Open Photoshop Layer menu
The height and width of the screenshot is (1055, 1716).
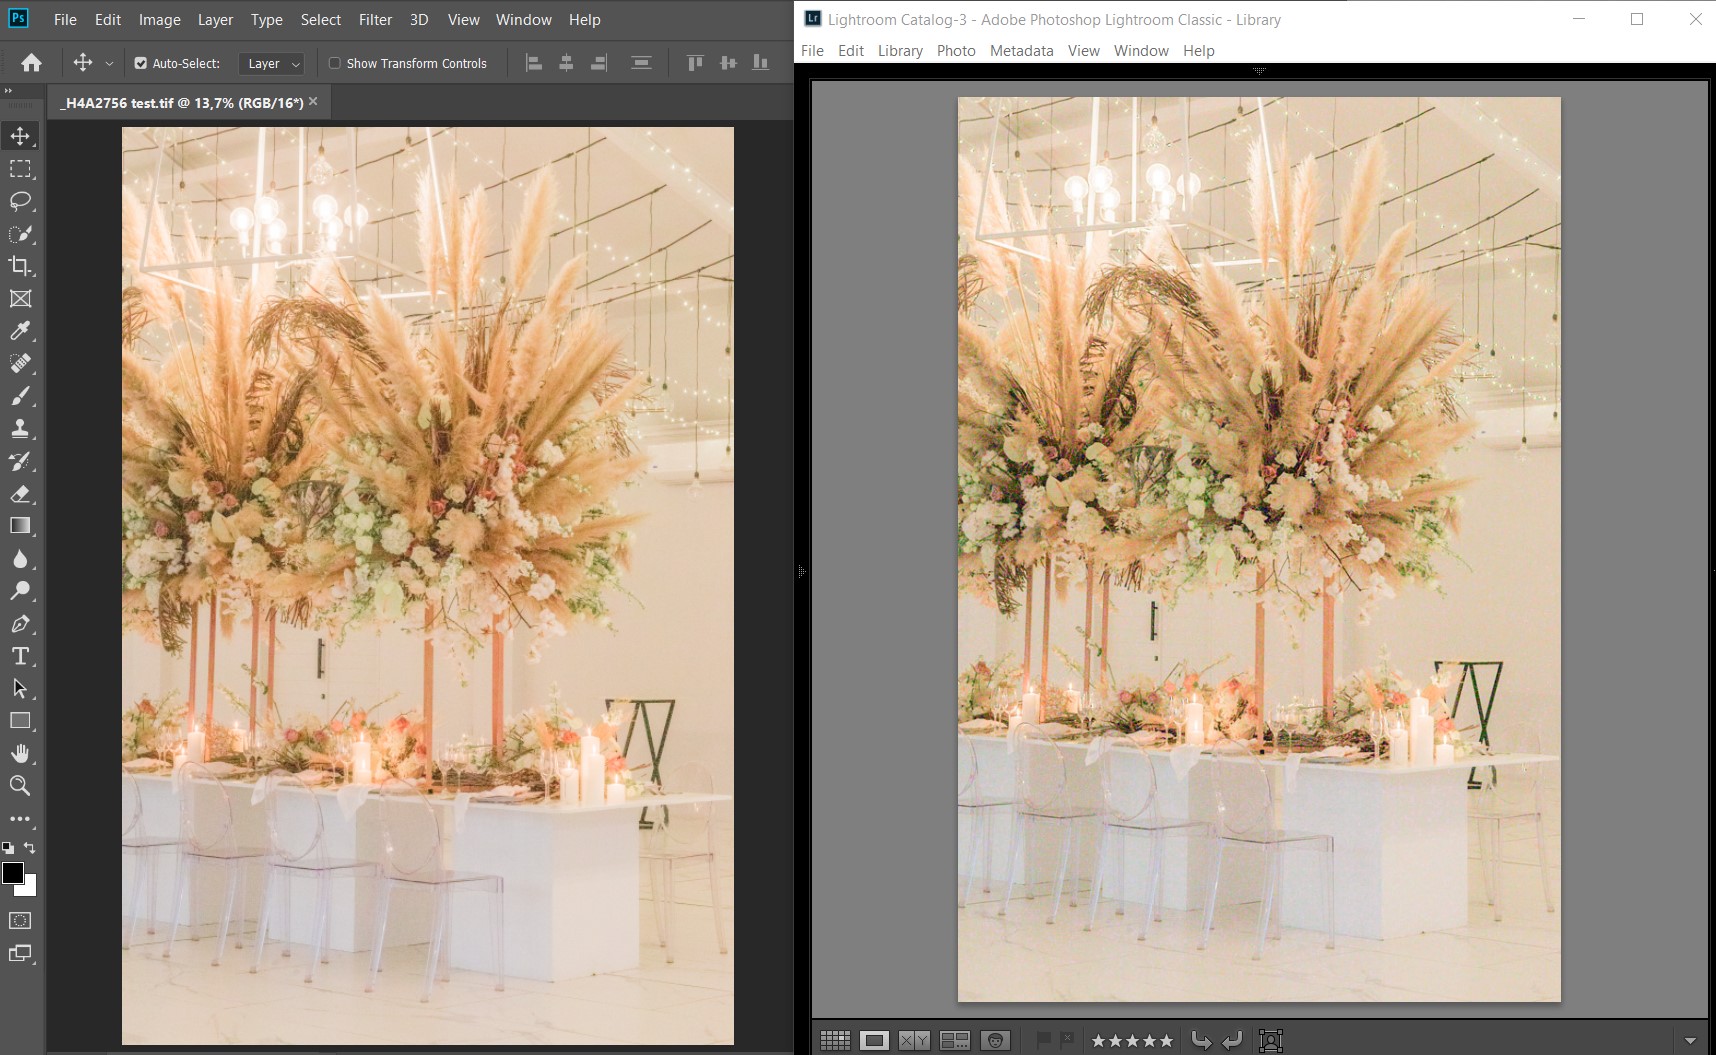pyautogui.click(x=215, y=19)
